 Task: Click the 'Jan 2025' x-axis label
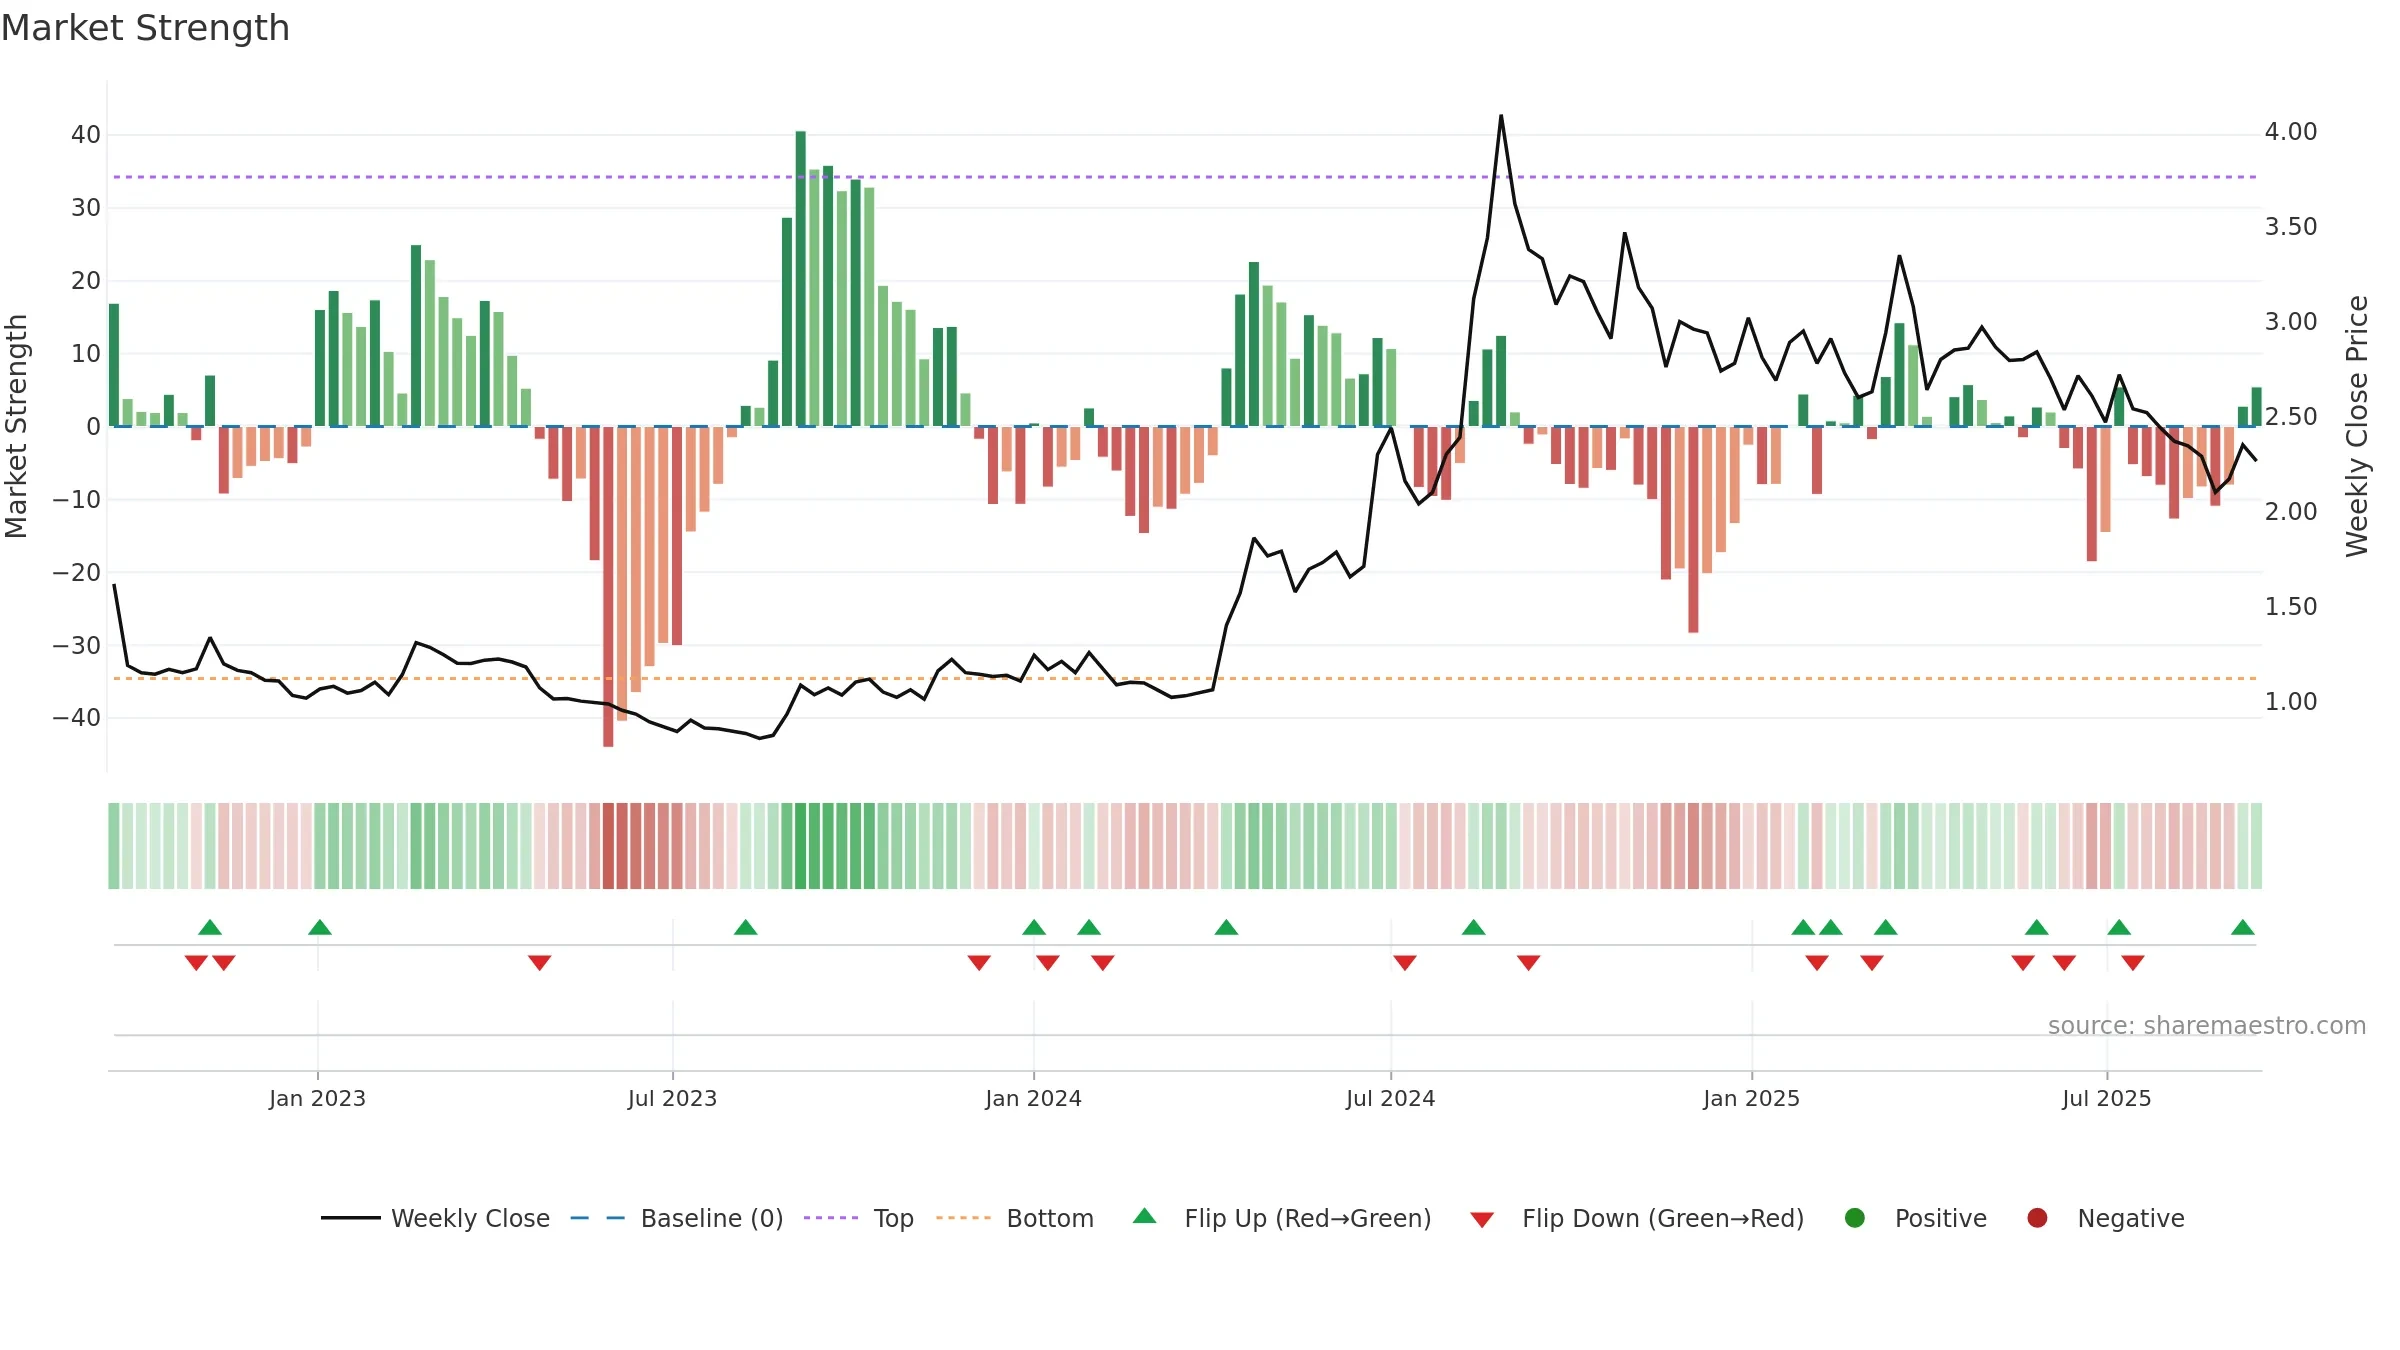[1751, 1098]
